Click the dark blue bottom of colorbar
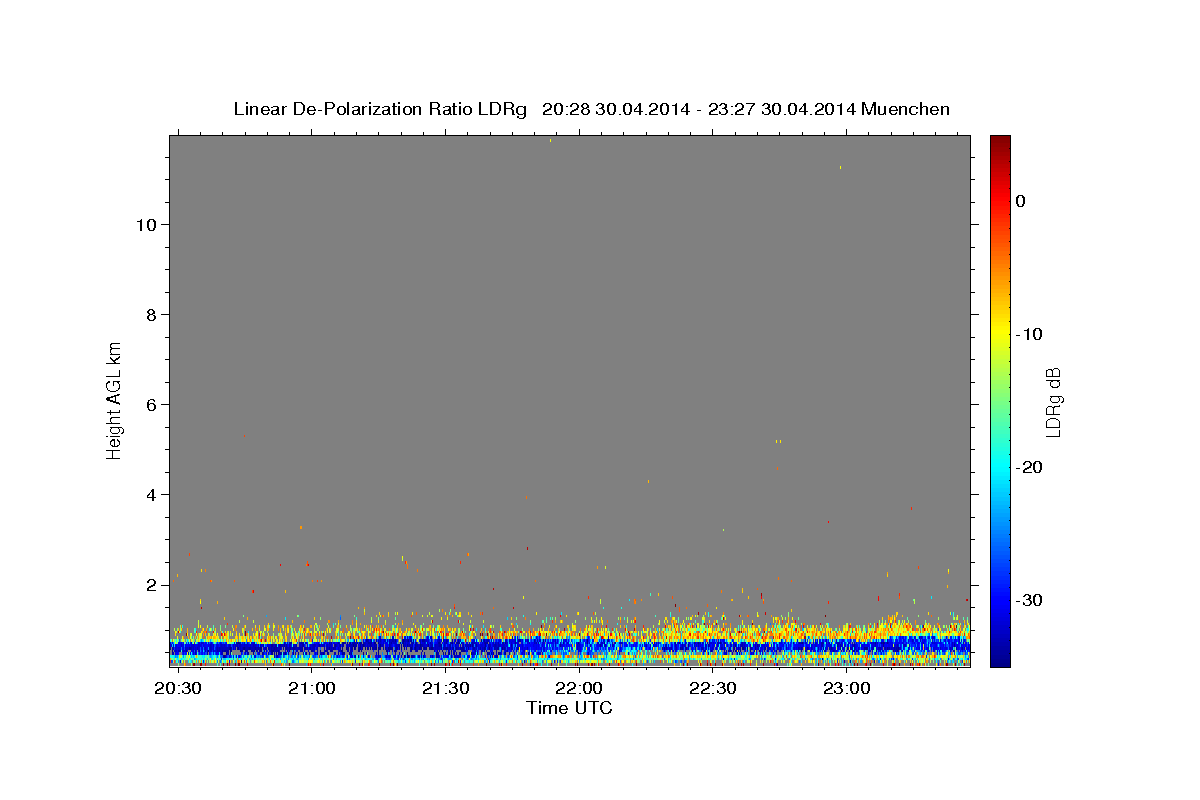Viewport: 1200px width, 800px height. click(1000, 658)
